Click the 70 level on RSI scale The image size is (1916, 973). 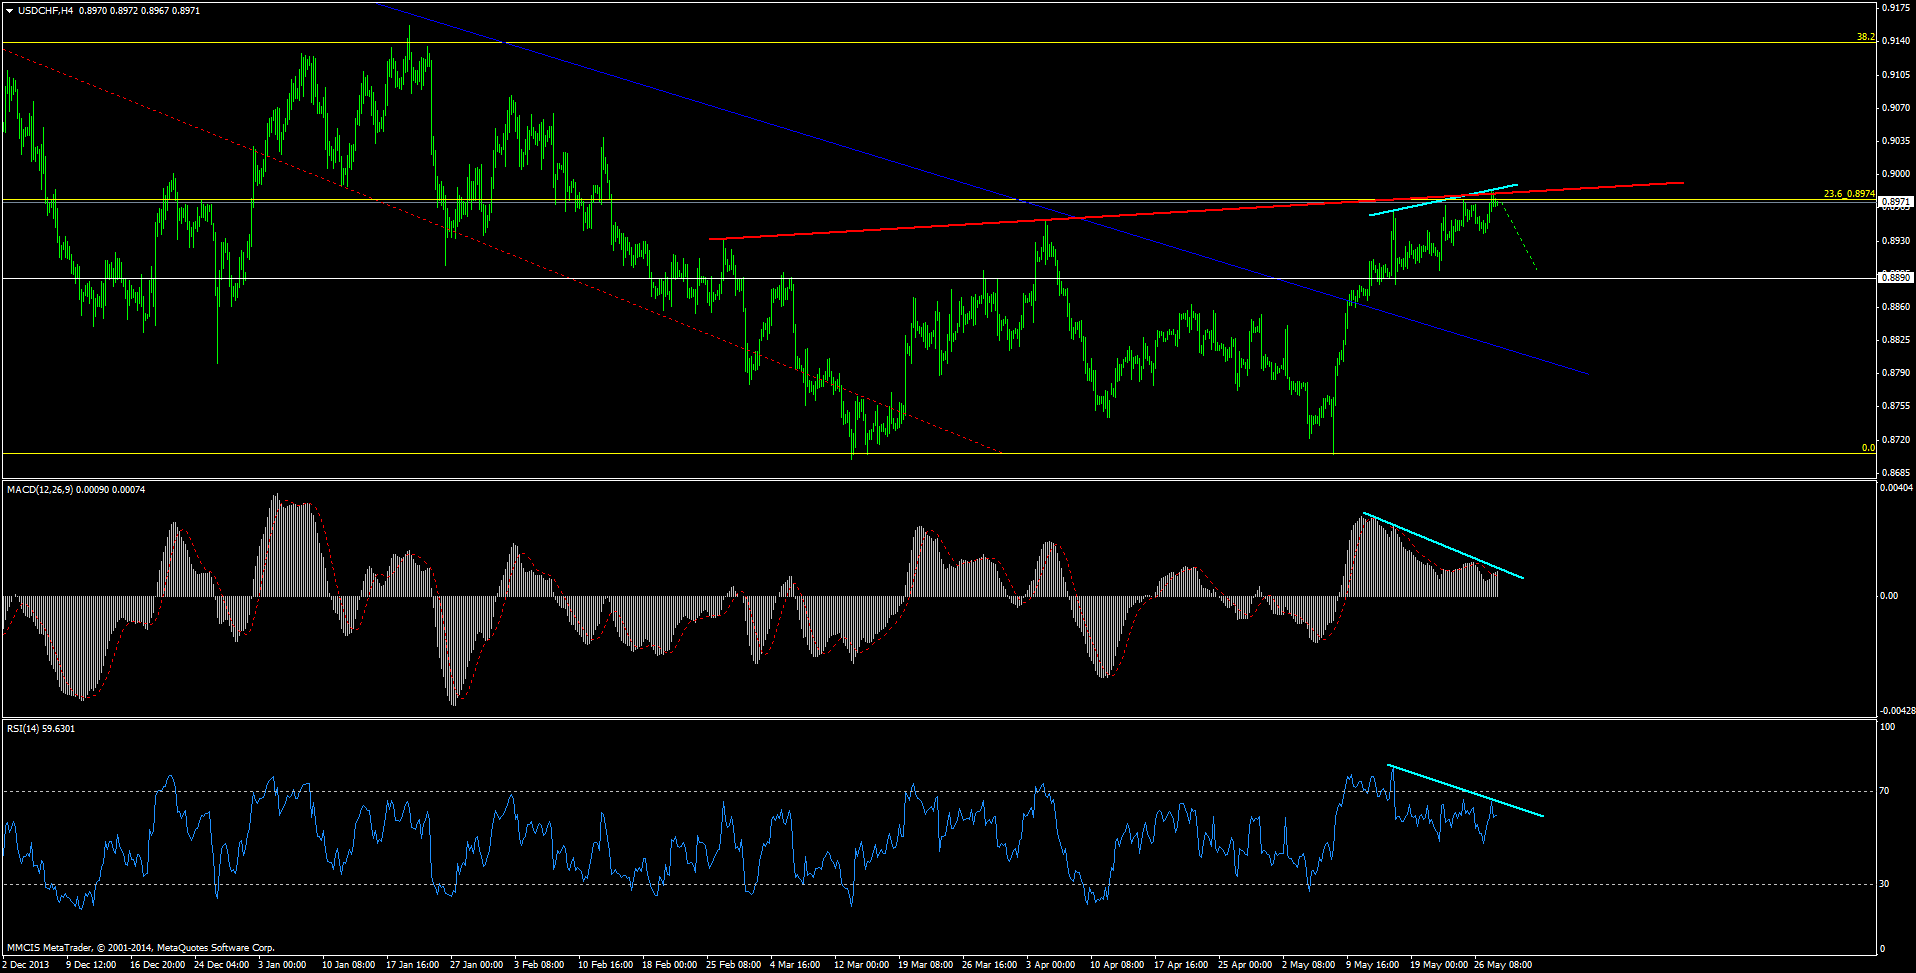point(1885,791)
